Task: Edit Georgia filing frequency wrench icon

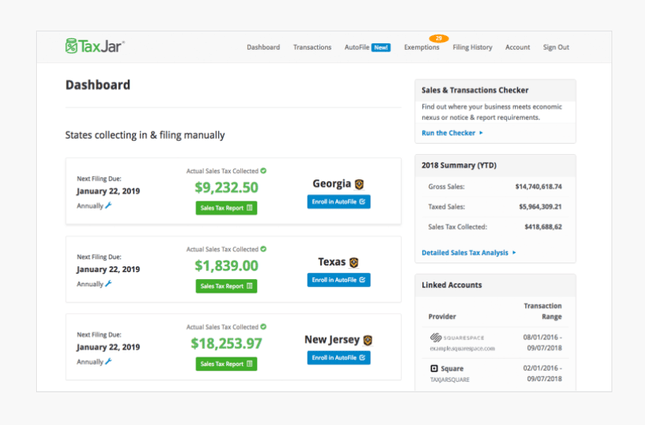Action: (x=109, y=205)
